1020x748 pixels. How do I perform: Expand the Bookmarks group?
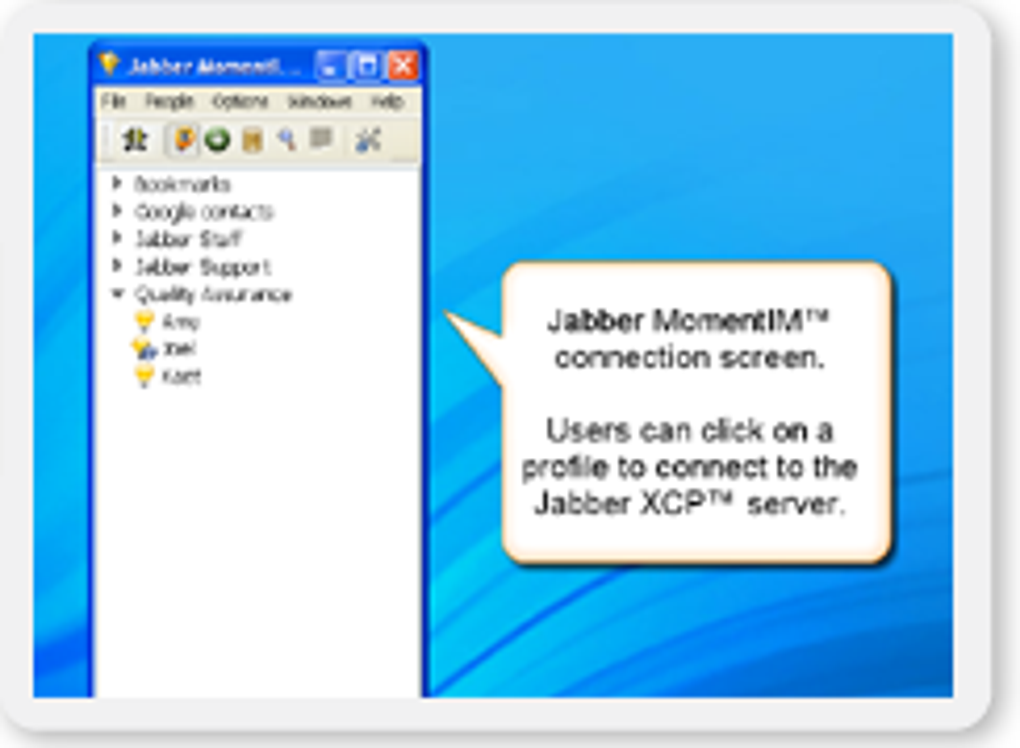tap(117, 183)
